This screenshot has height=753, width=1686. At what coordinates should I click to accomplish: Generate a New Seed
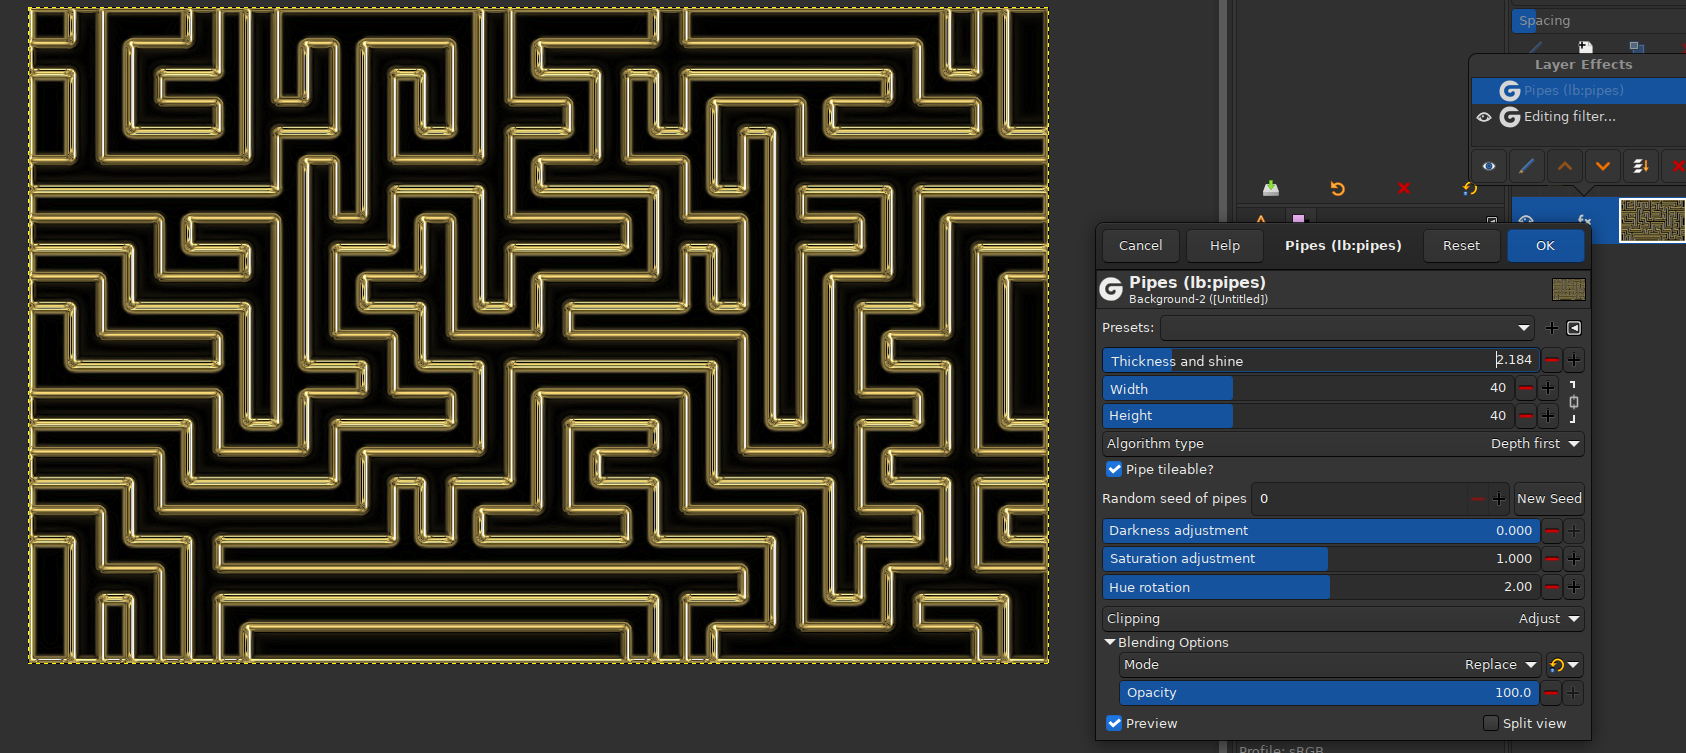(1549, 499)
